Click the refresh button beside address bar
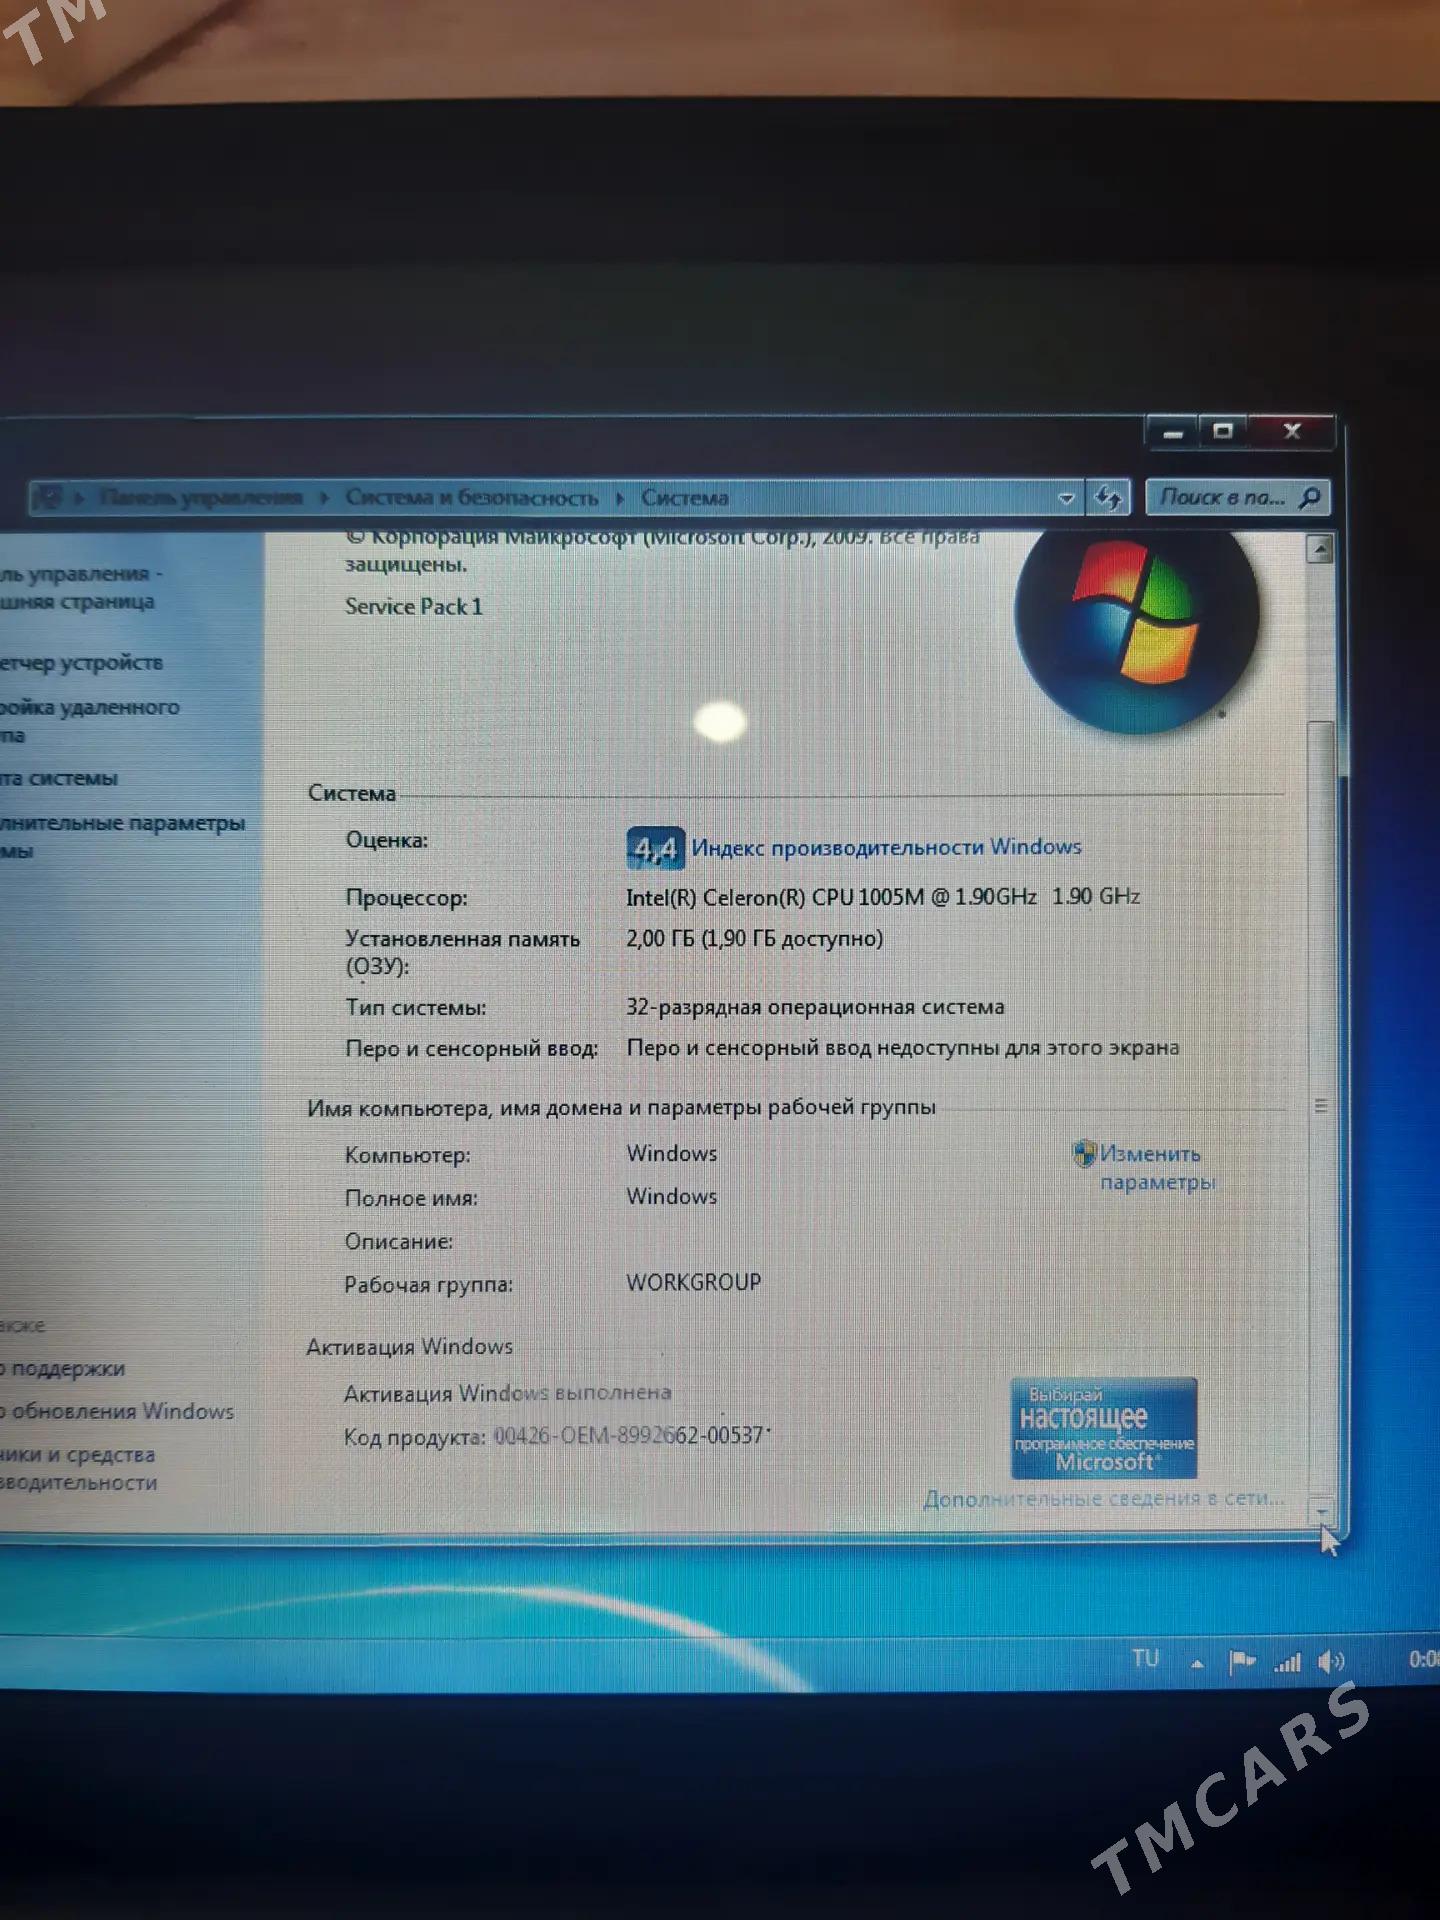The image size is (1440, 1920). 1108,497
